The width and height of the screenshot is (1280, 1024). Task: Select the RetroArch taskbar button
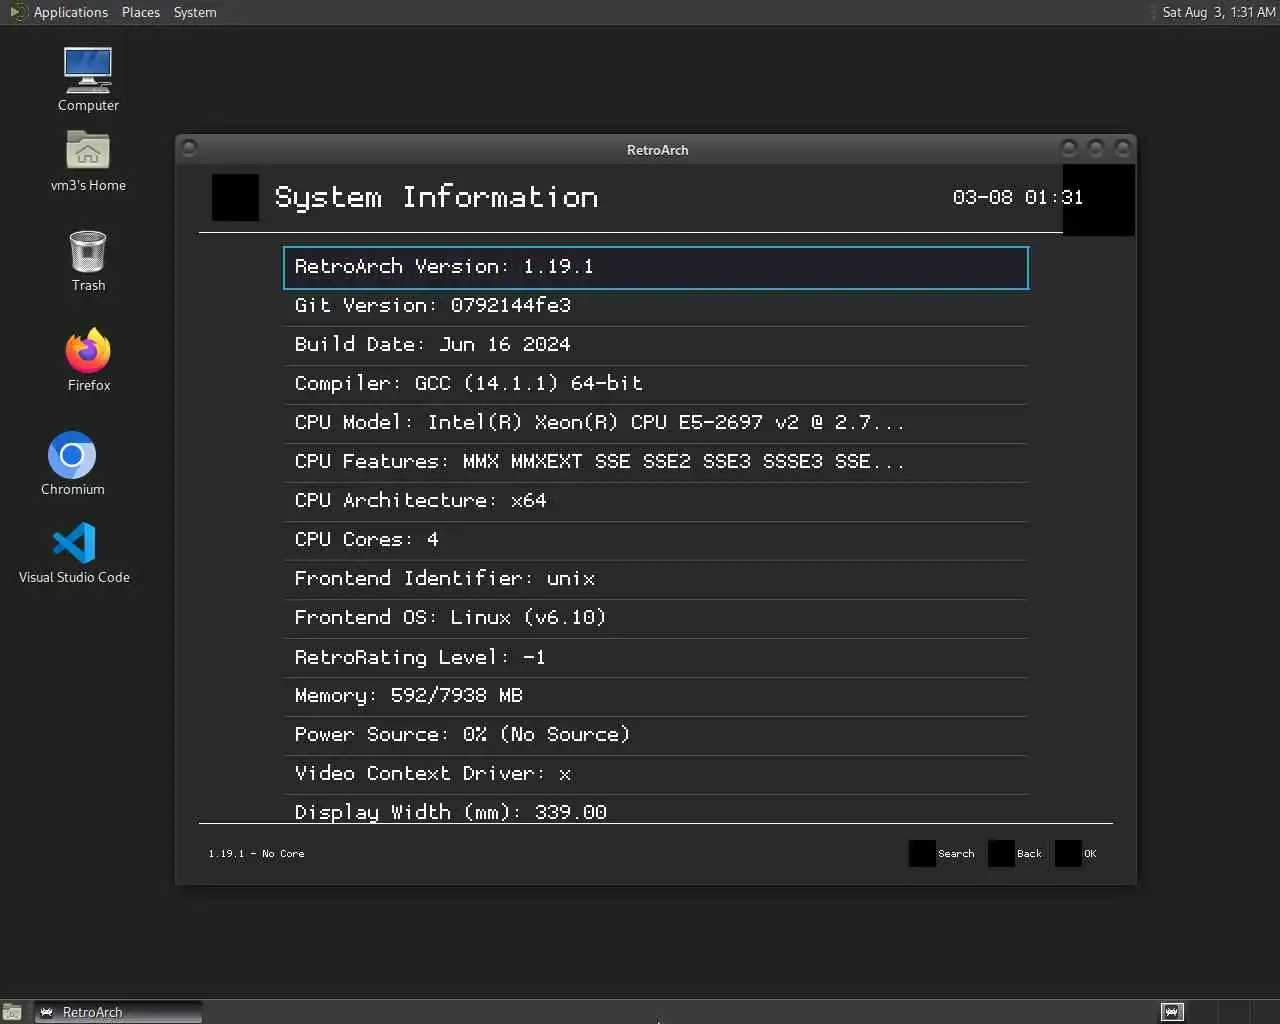click(119, 1012)
